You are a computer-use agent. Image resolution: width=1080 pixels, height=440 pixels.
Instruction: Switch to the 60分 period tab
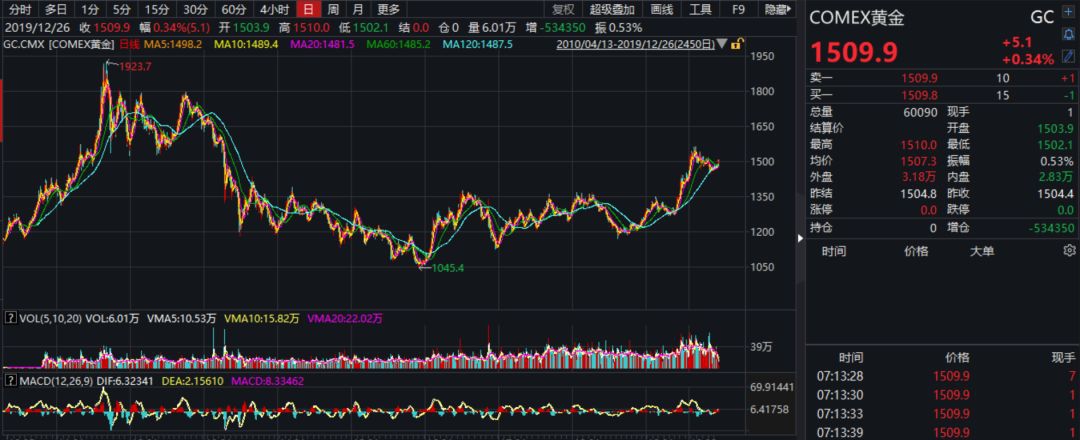tap(233, 9)
